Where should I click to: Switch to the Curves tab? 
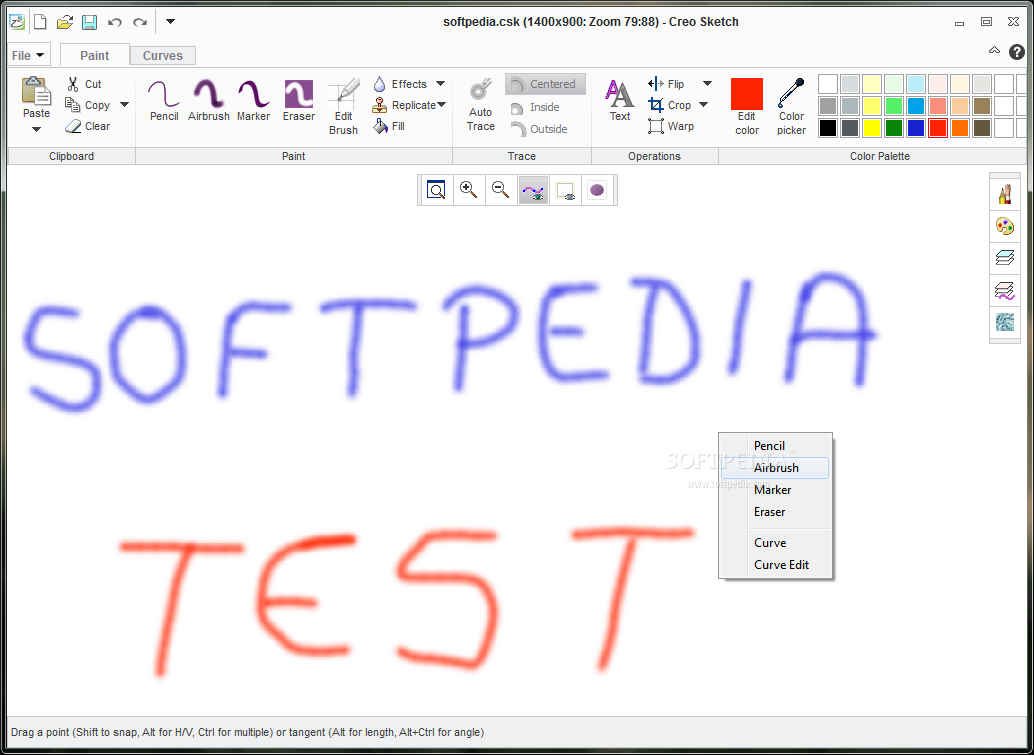[x=163, y=55]
